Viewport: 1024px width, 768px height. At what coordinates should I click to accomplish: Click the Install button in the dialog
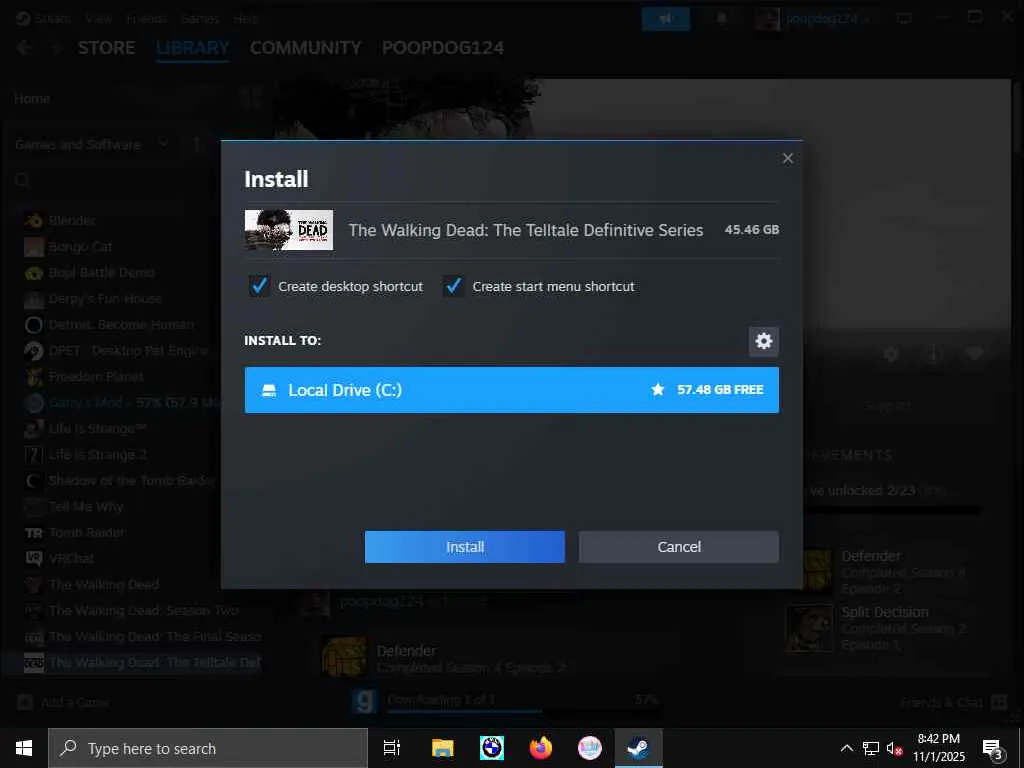coord(464,547)
